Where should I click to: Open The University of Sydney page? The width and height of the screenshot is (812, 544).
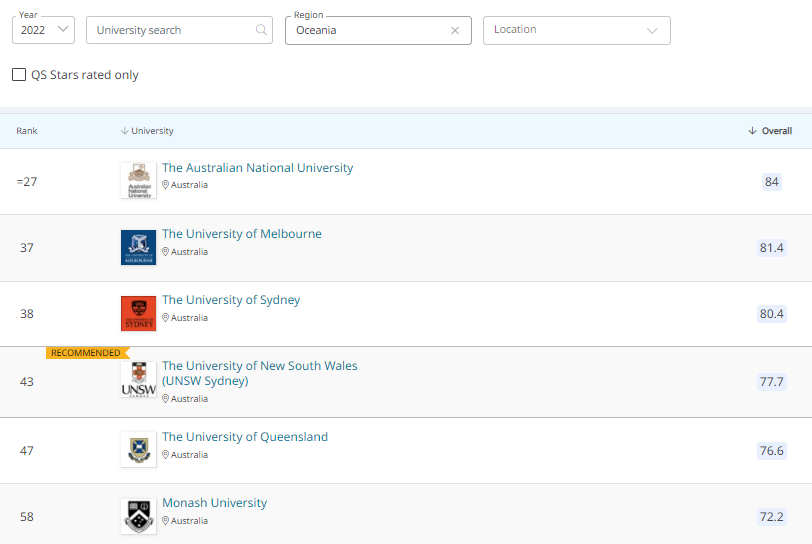point(231,300)
